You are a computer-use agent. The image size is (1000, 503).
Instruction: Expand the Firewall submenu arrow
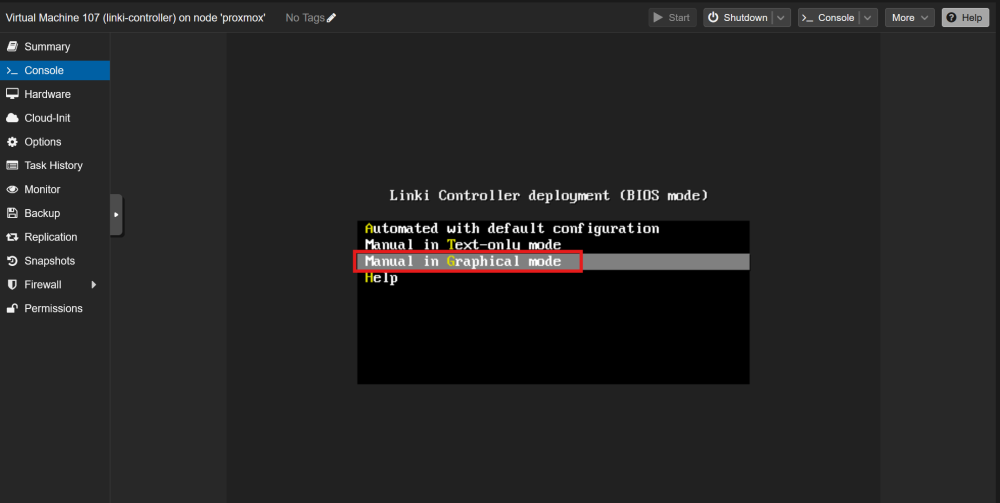(94, 284)
